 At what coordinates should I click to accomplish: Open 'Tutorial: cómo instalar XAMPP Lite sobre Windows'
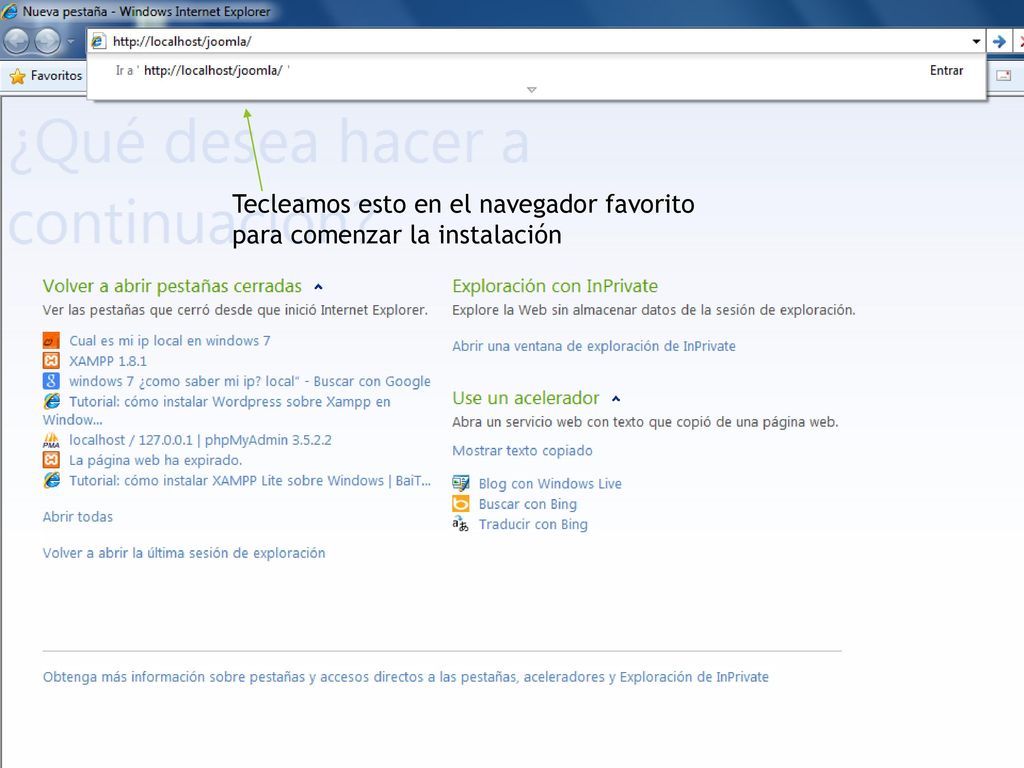250,481
